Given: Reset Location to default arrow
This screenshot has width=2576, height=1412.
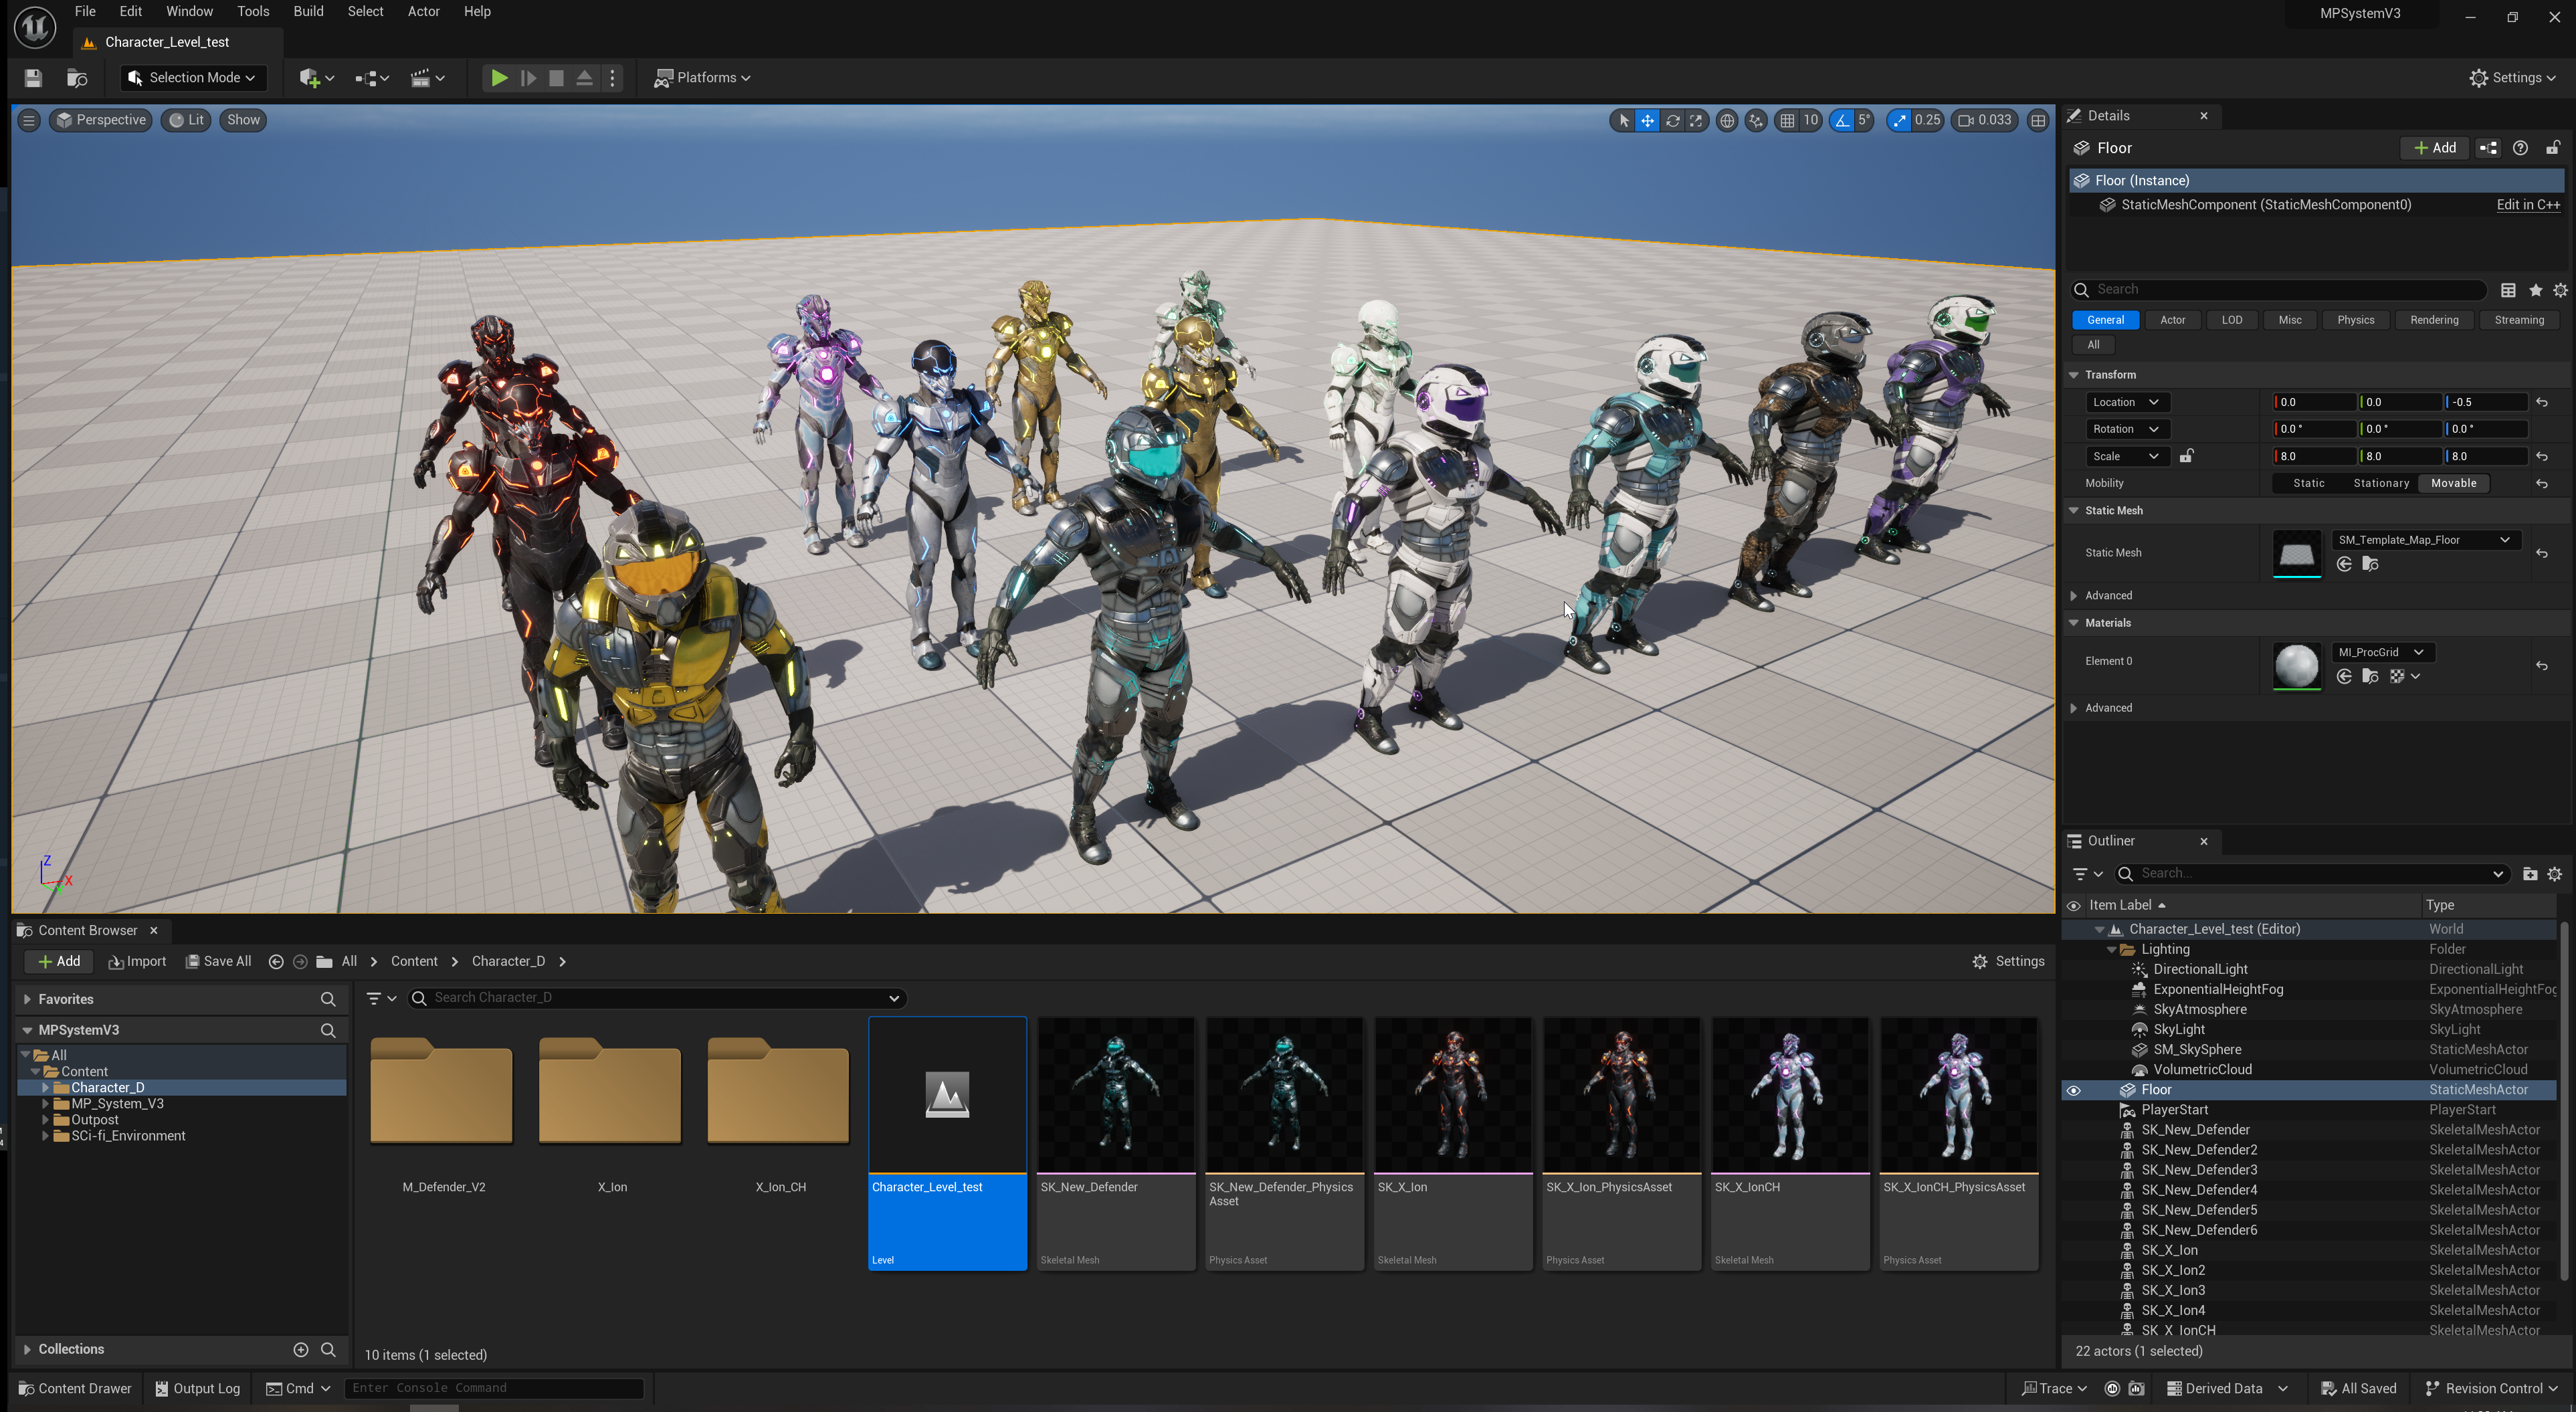Looking at the screenshot, I should (2542, 402).
